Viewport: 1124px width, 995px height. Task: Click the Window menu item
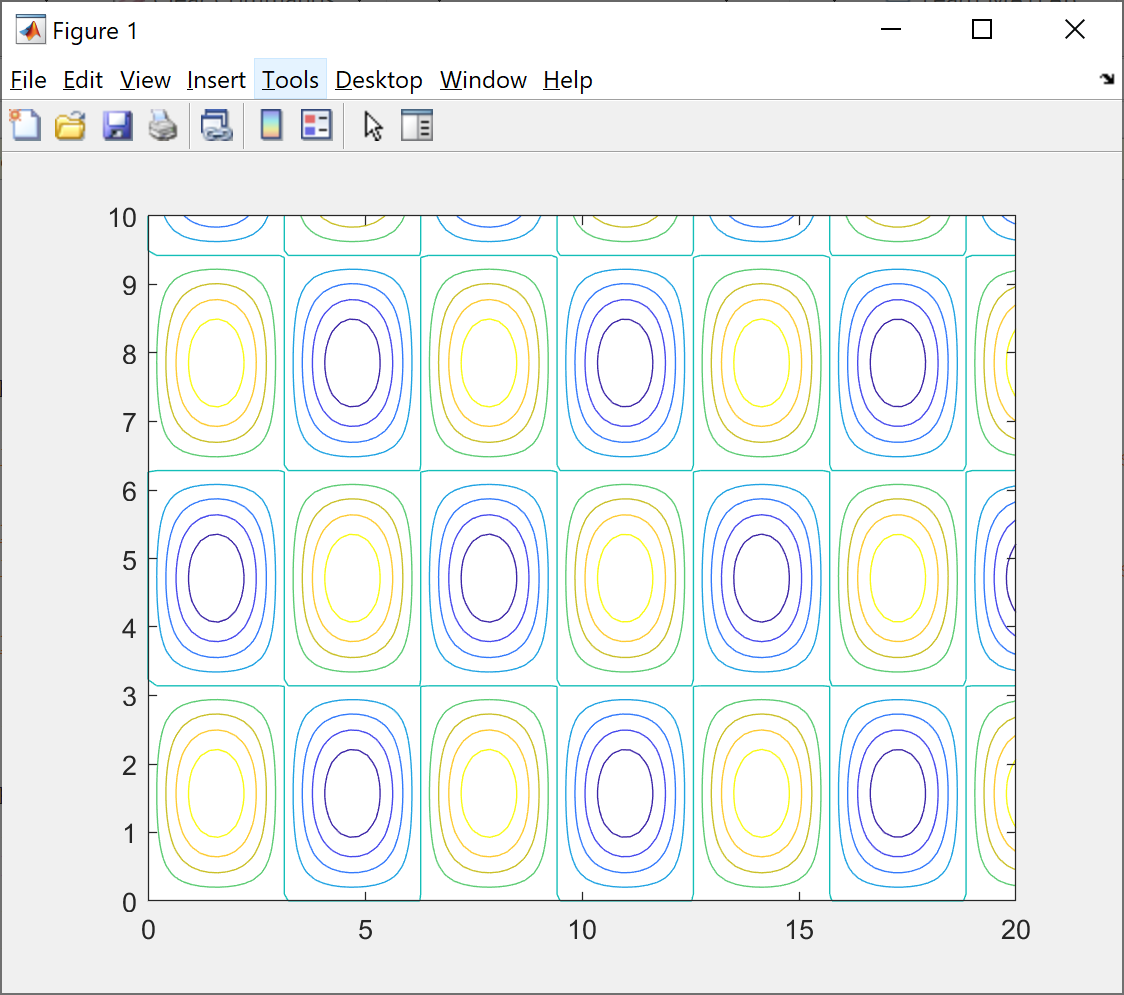point(483,80)
